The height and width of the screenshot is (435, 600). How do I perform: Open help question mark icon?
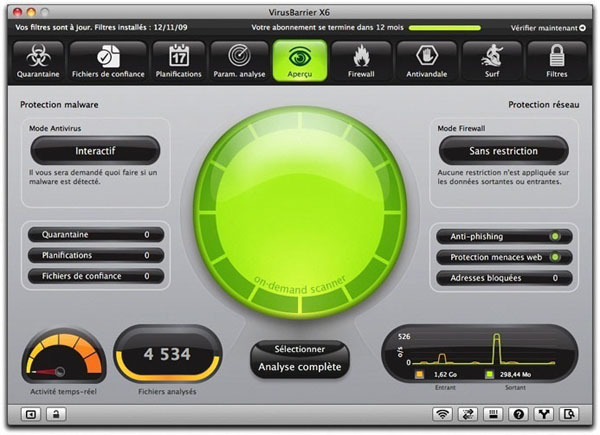pos(518,414)
